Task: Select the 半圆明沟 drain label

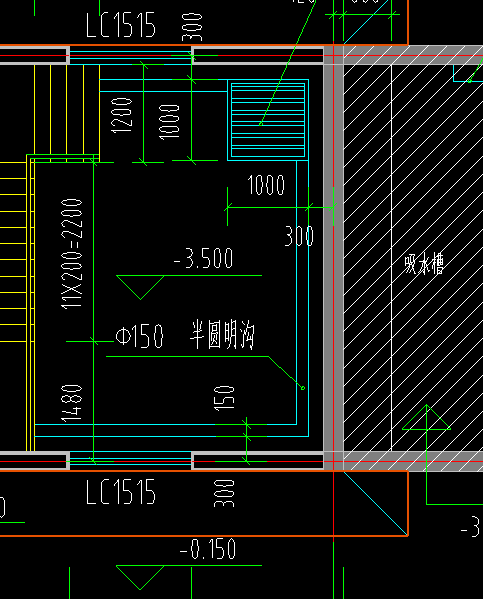Action: coord(222,335)
